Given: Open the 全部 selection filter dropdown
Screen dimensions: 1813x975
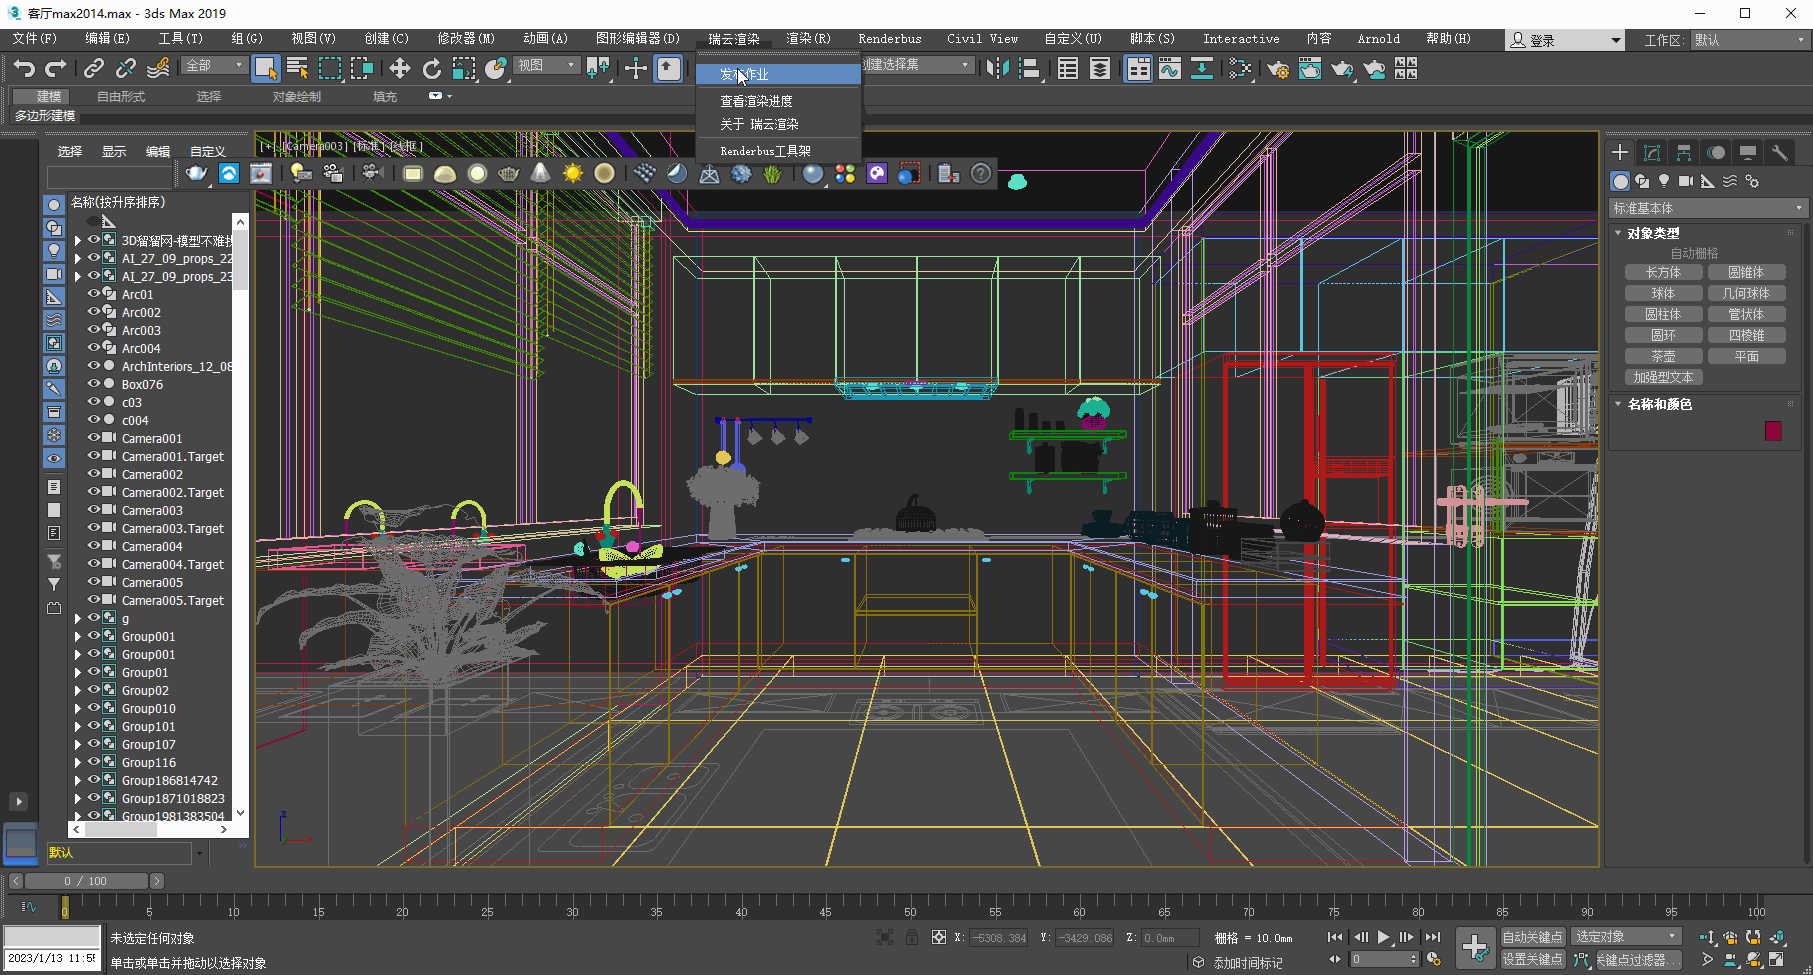Looking at the screenshot, I should pos(214,65).
